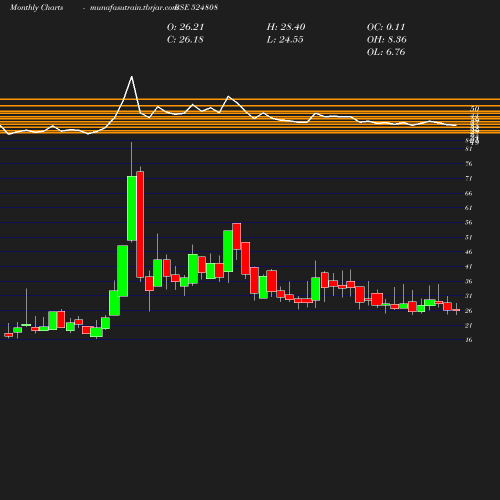500x500 pixels.
Task: Click the "BSE 524808" symbol label
Action: click(196, 7)
